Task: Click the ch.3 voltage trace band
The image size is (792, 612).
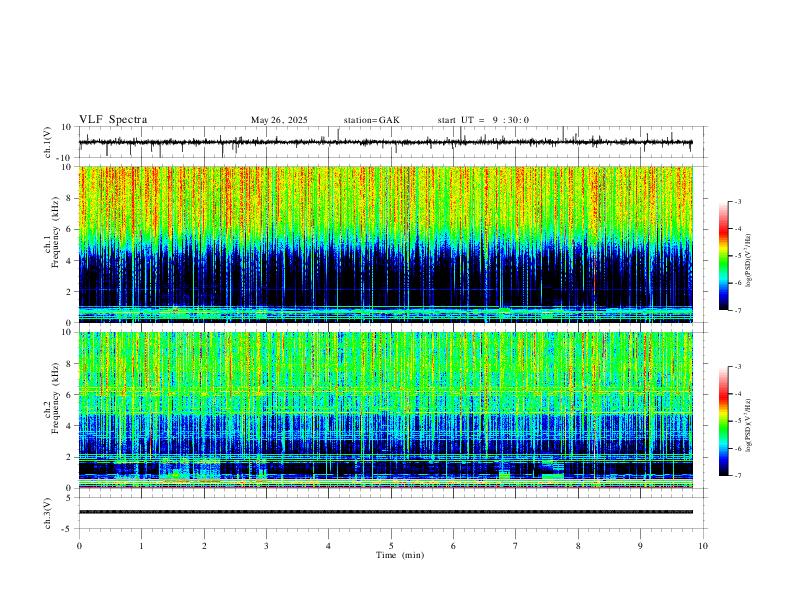Action: 385,512
